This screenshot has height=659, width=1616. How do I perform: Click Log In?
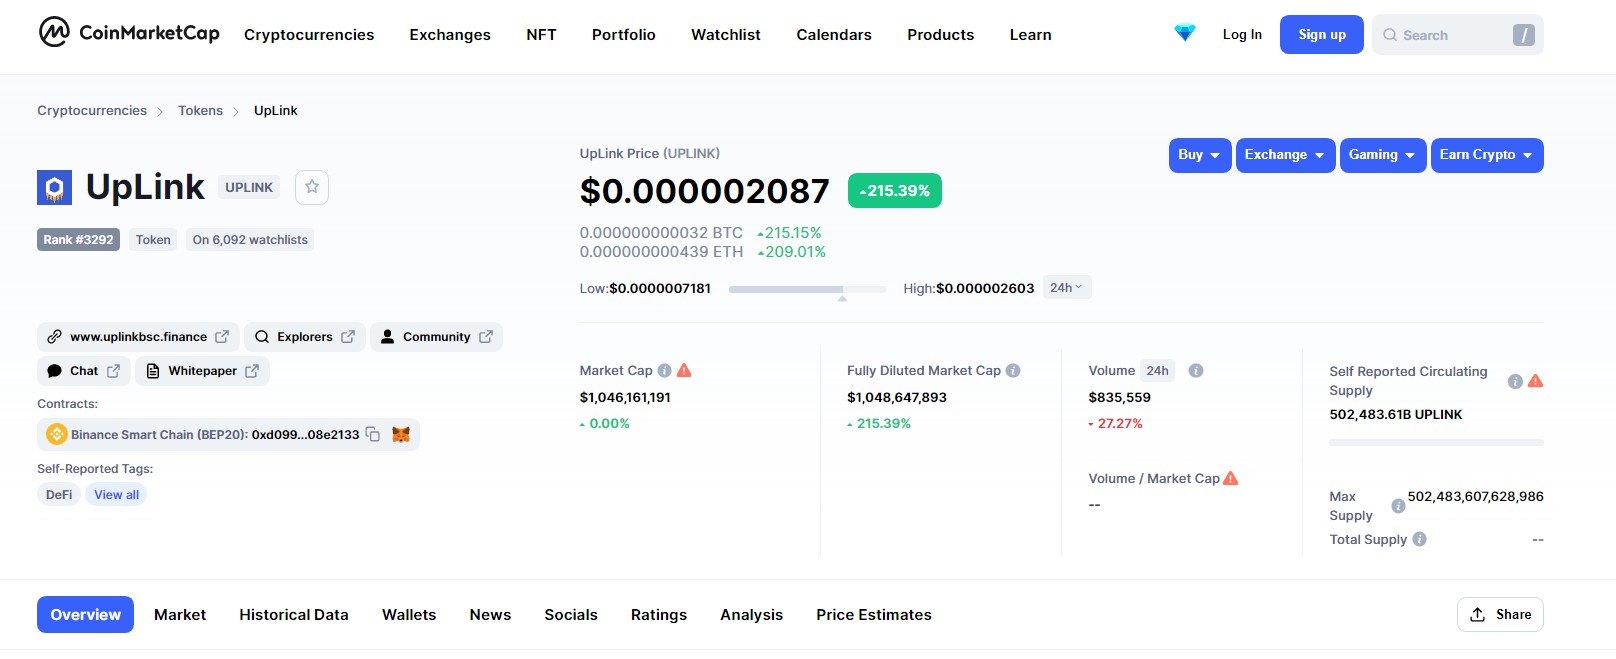point(1242,35)
